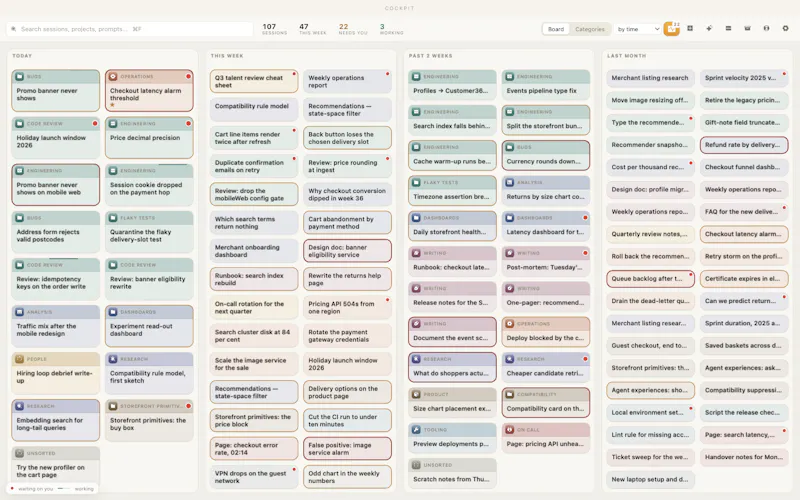Open 'New laptop setup and d...' card
The width and height of the screenshot is (800, 500).
pos(651,480)
